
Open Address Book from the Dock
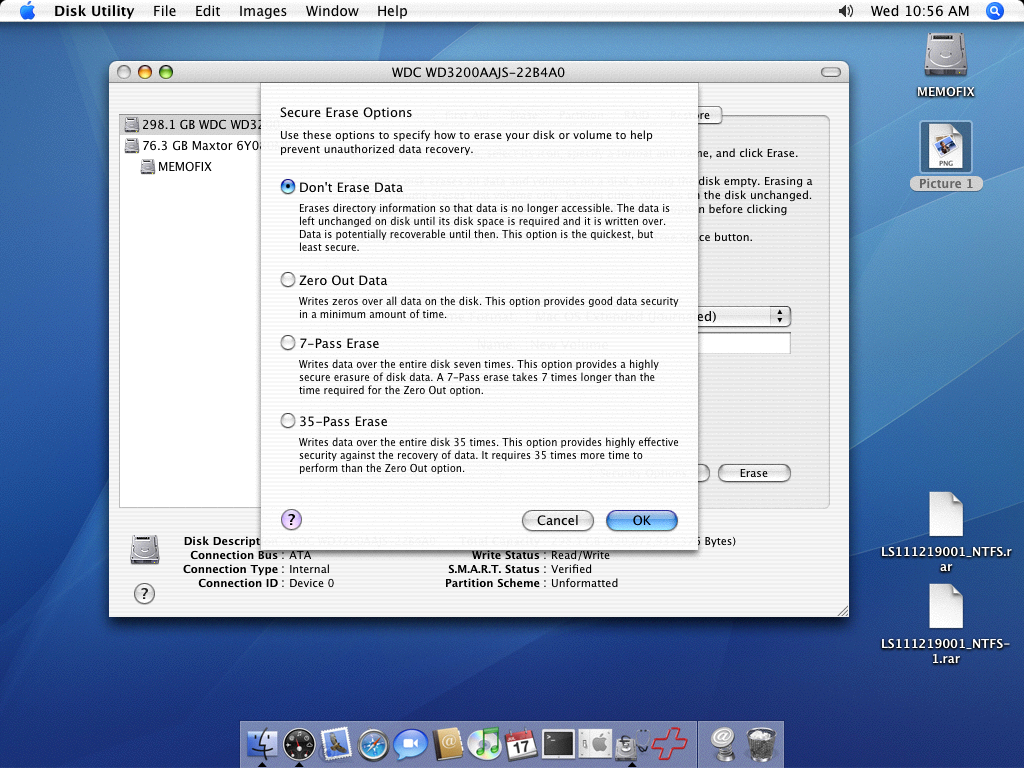pos(448,744)
